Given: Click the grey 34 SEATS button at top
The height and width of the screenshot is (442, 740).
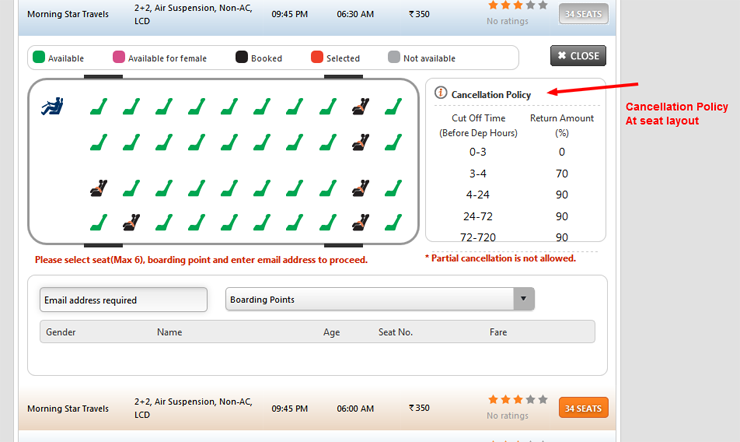Looking at the screenshot, I should (583, 14).
